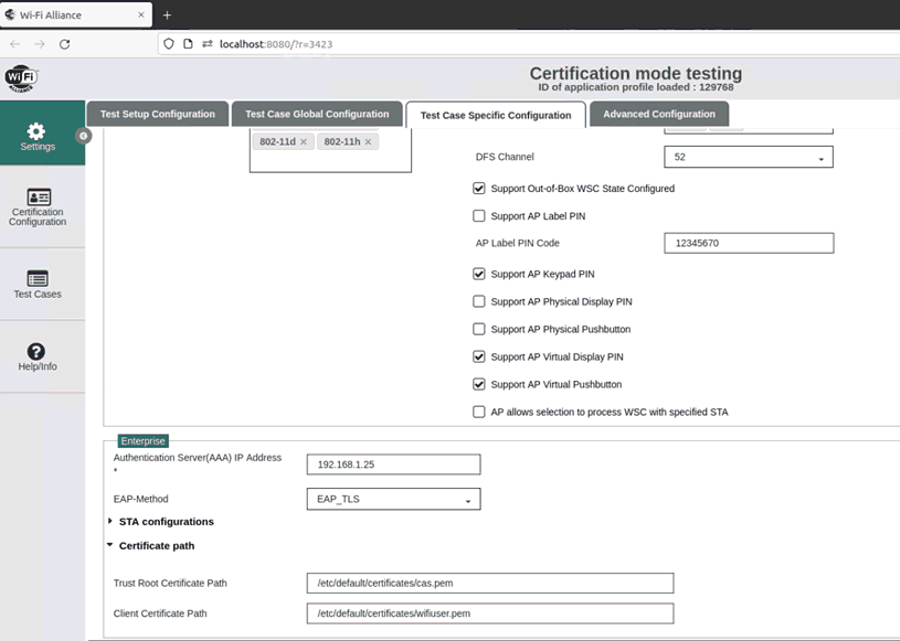Disable Support Out-of-Box WSC State Configured
The image size is (900, 641).
pyautogui.click(x=479, y=188)
